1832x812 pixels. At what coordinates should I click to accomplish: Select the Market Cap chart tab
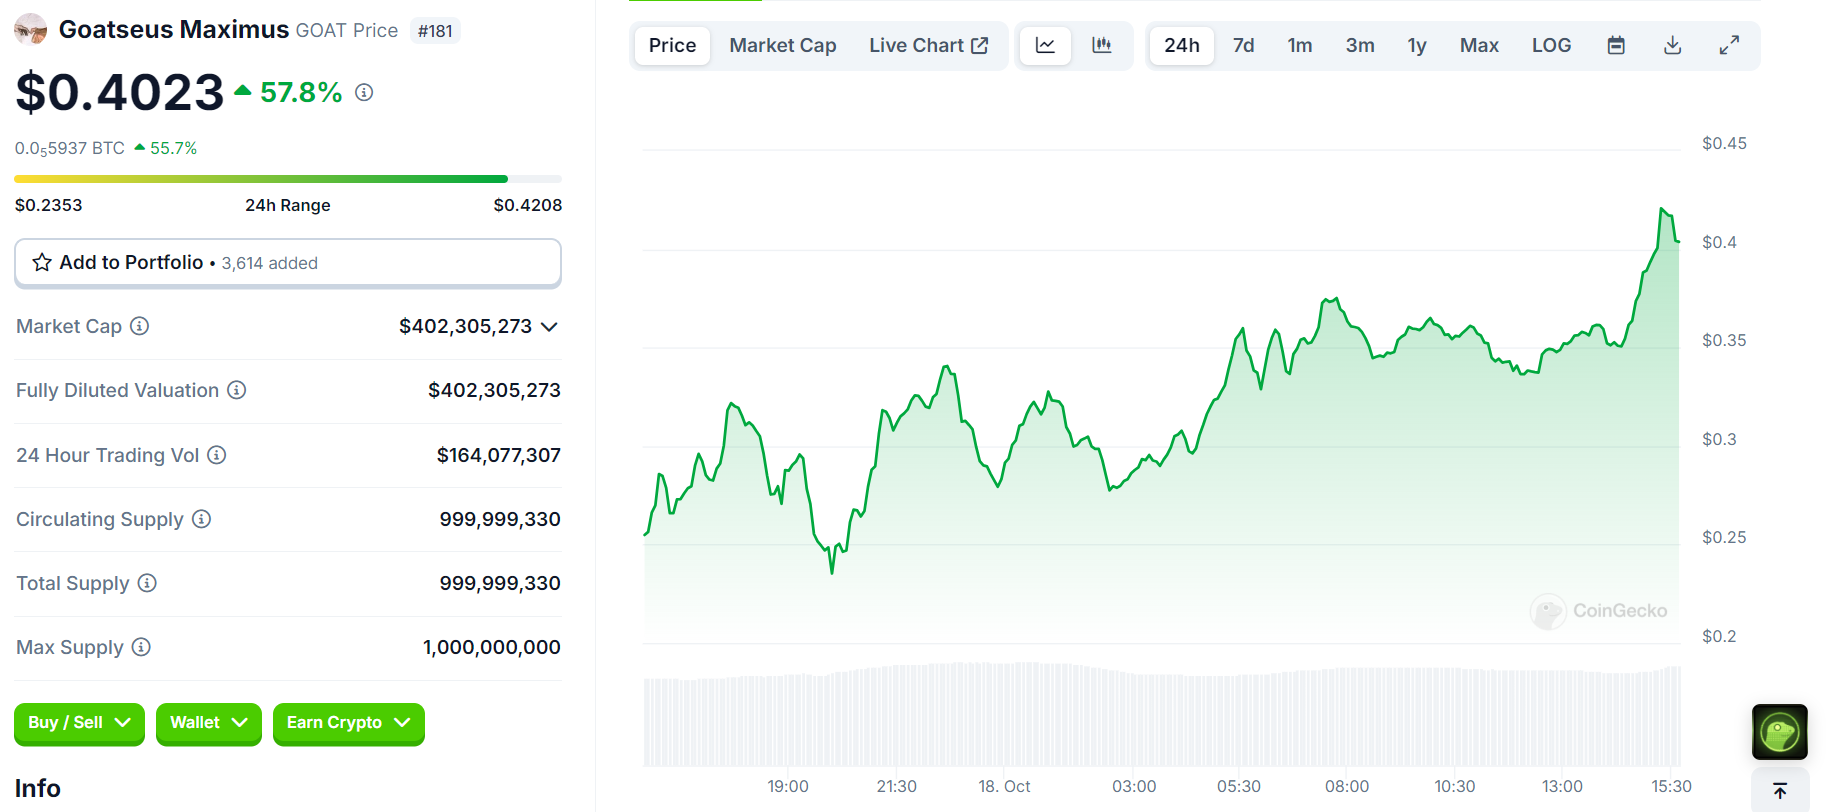click(783, 45)
